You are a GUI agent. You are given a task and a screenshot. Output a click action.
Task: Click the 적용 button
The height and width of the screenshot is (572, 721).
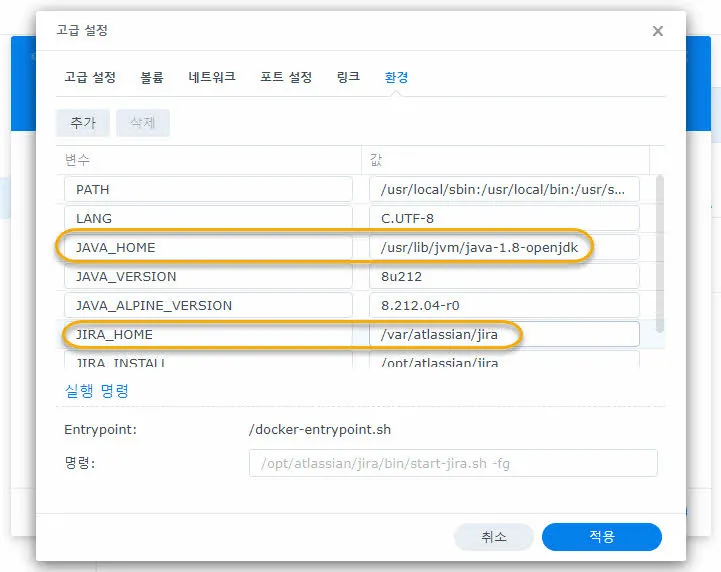602,537
